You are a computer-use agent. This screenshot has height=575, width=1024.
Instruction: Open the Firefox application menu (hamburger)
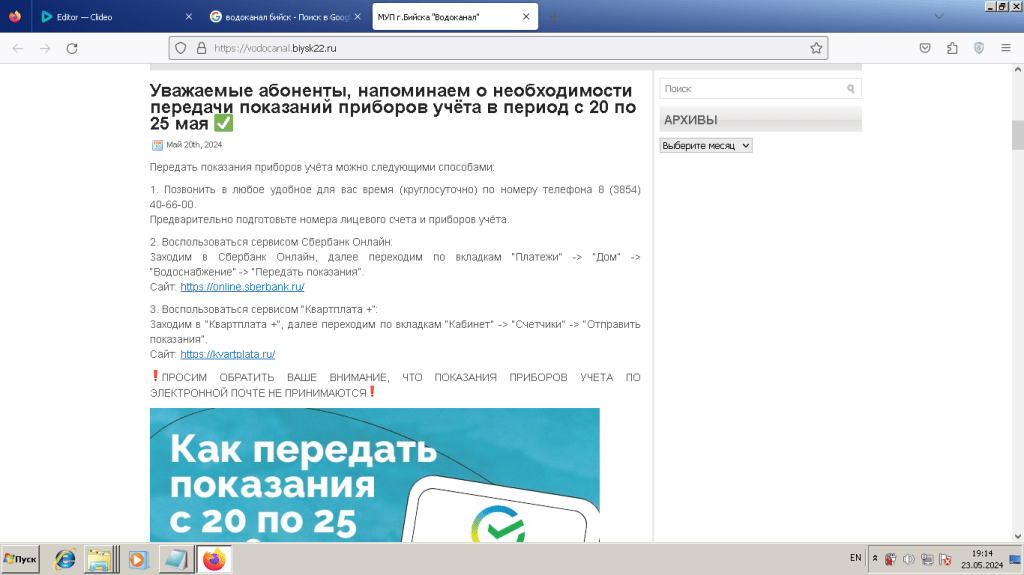click(1006, 48)
